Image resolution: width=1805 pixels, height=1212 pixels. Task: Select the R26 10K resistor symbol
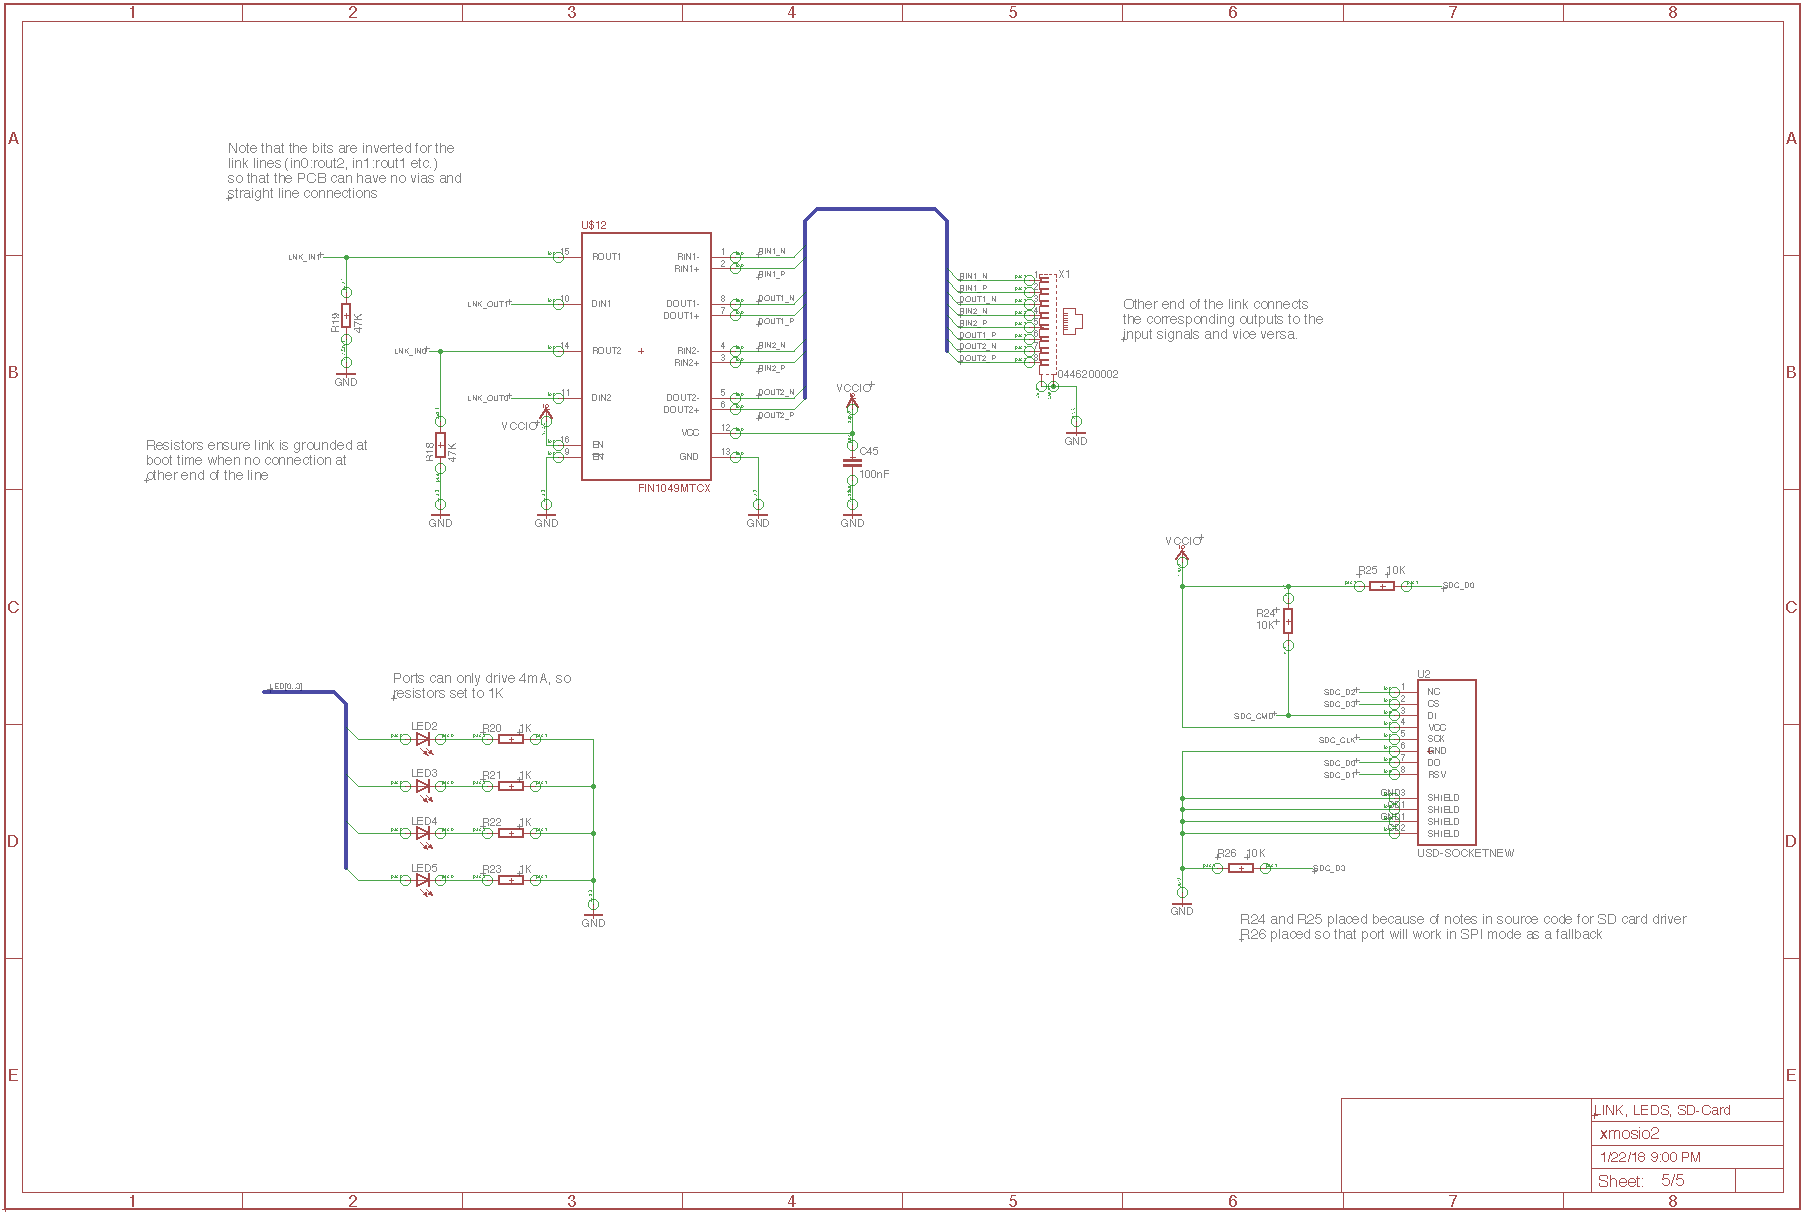coord(1240,868)
